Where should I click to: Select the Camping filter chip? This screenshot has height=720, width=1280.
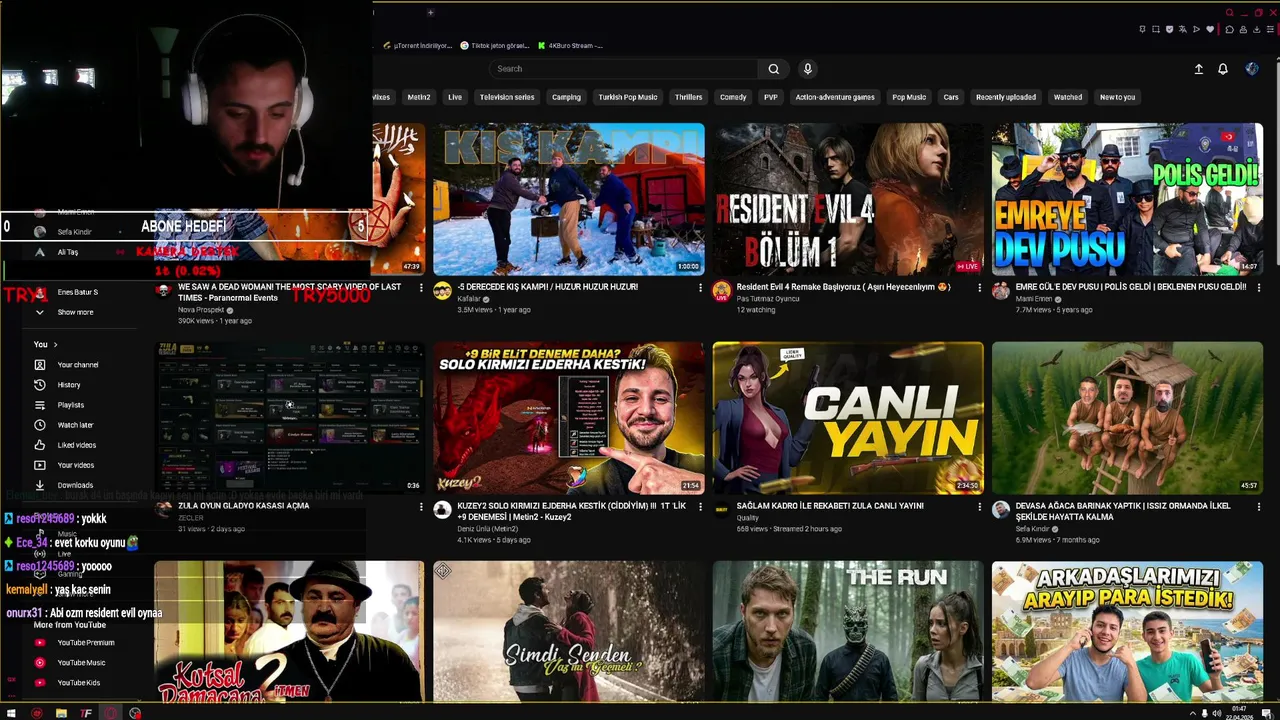(566, 97)
